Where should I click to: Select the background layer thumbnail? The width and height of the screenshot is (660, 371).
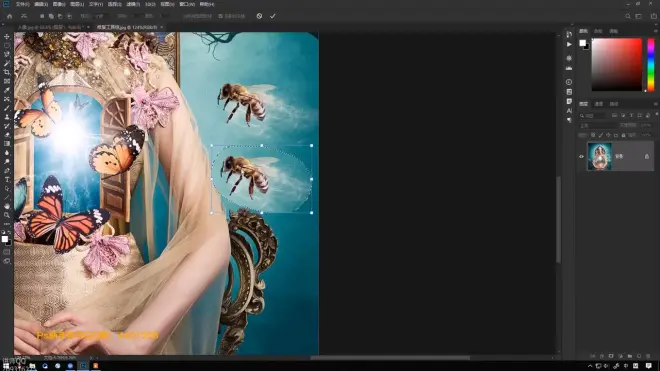(x=599, y=157)
